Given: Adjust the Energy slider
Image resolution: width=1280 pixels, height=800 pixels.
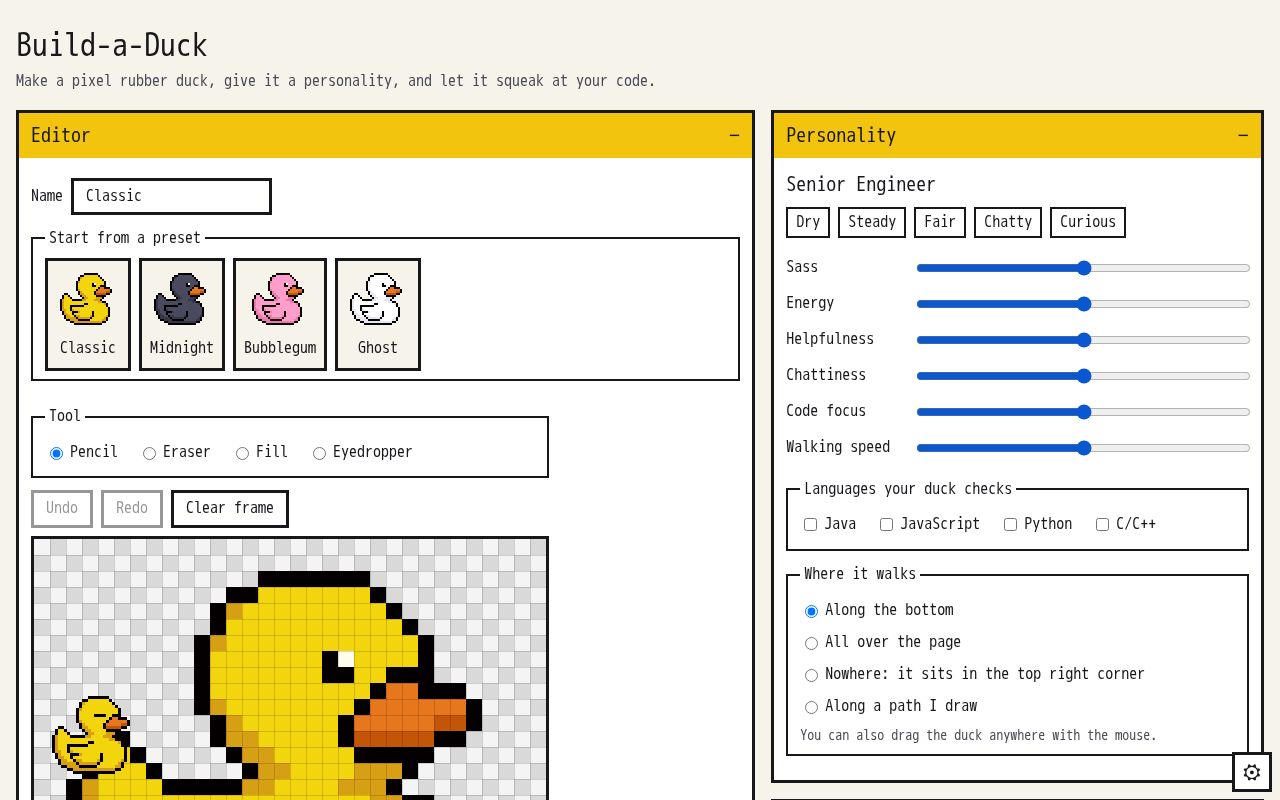Looking at the screenshot, I should pyautogui.click(x=1084, y=304).
